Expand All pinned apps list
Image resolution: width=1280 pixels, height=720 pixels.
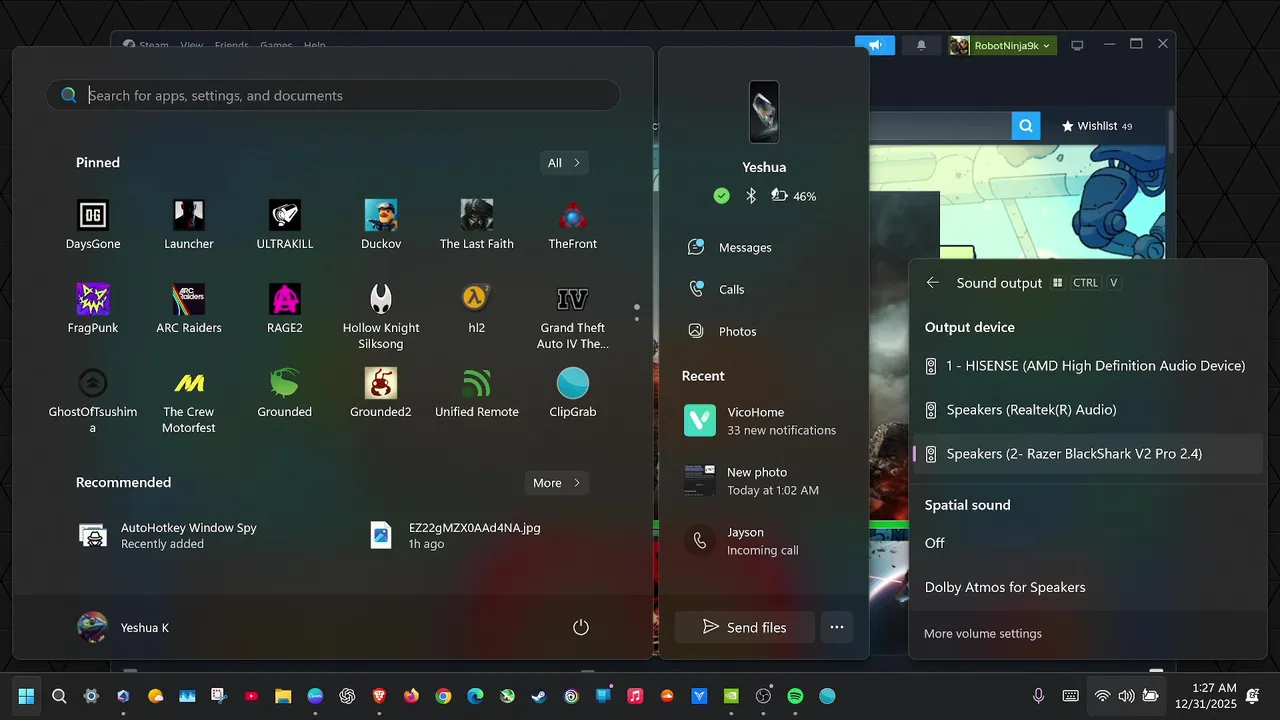pyautogui.click(x=563, y=163)
